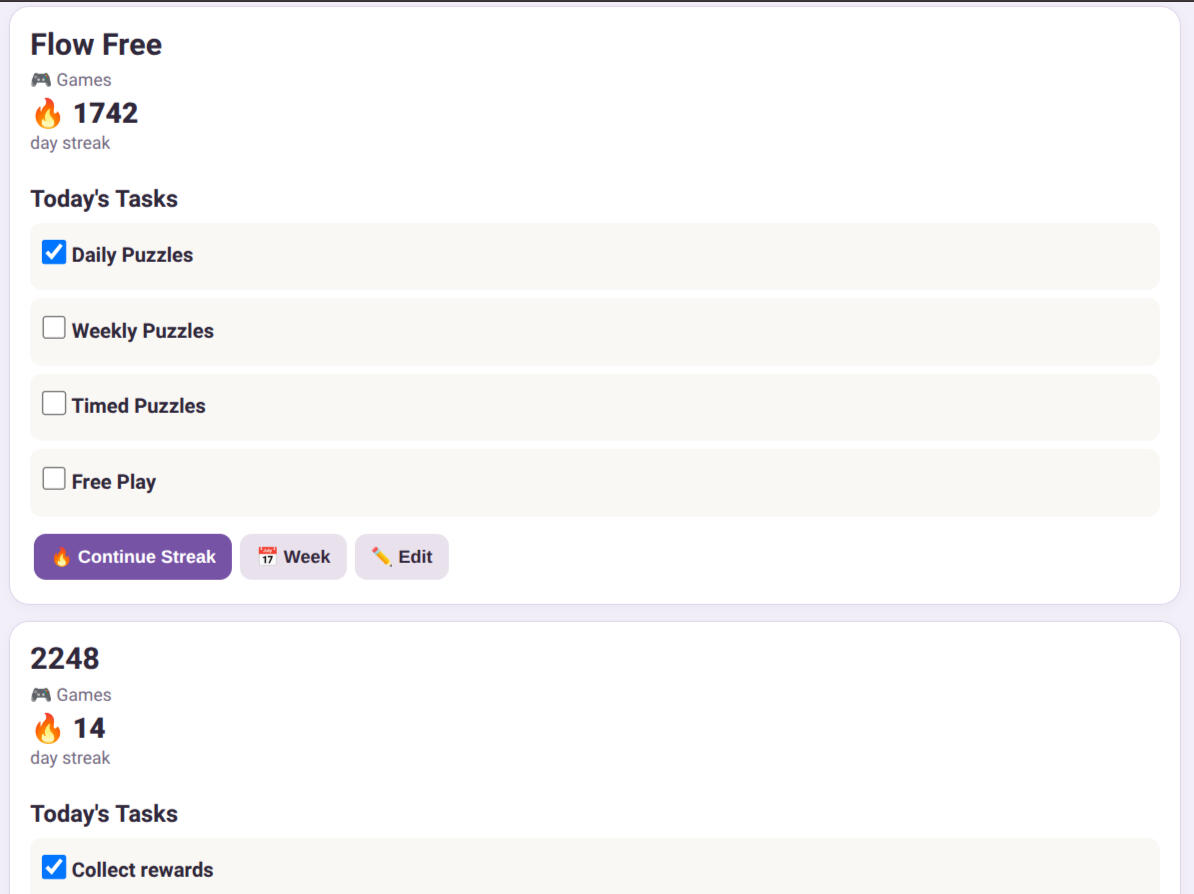The height and width of the screenshot is (894, 1194).
Task: Edit the Flow Free habit
Action: click(x=401, y=557)
